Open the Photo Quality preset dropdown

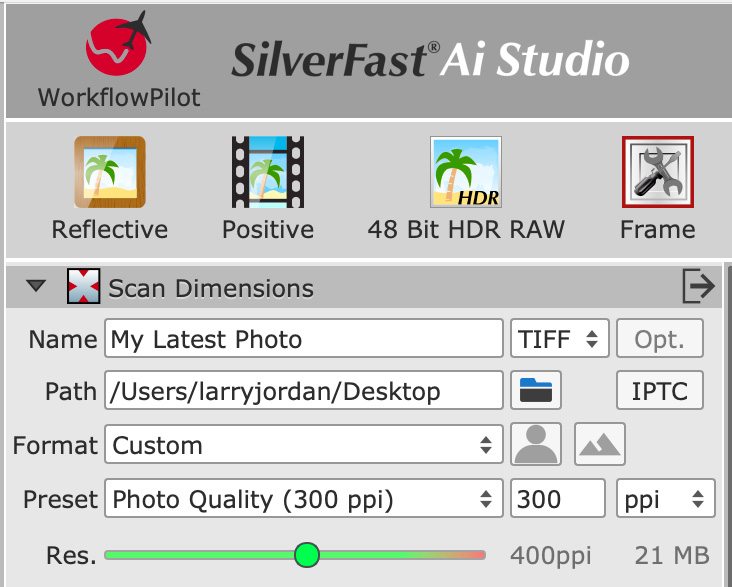(304, 498)
